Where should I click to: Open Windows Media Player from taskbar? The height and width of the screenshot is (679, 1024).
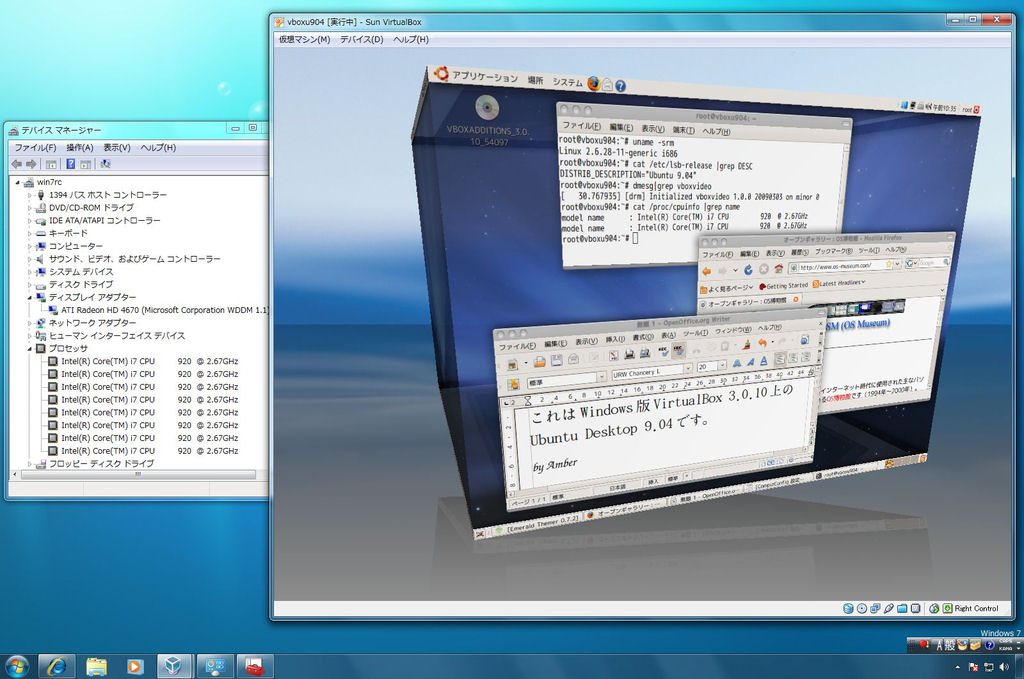(x=135, y=667)
